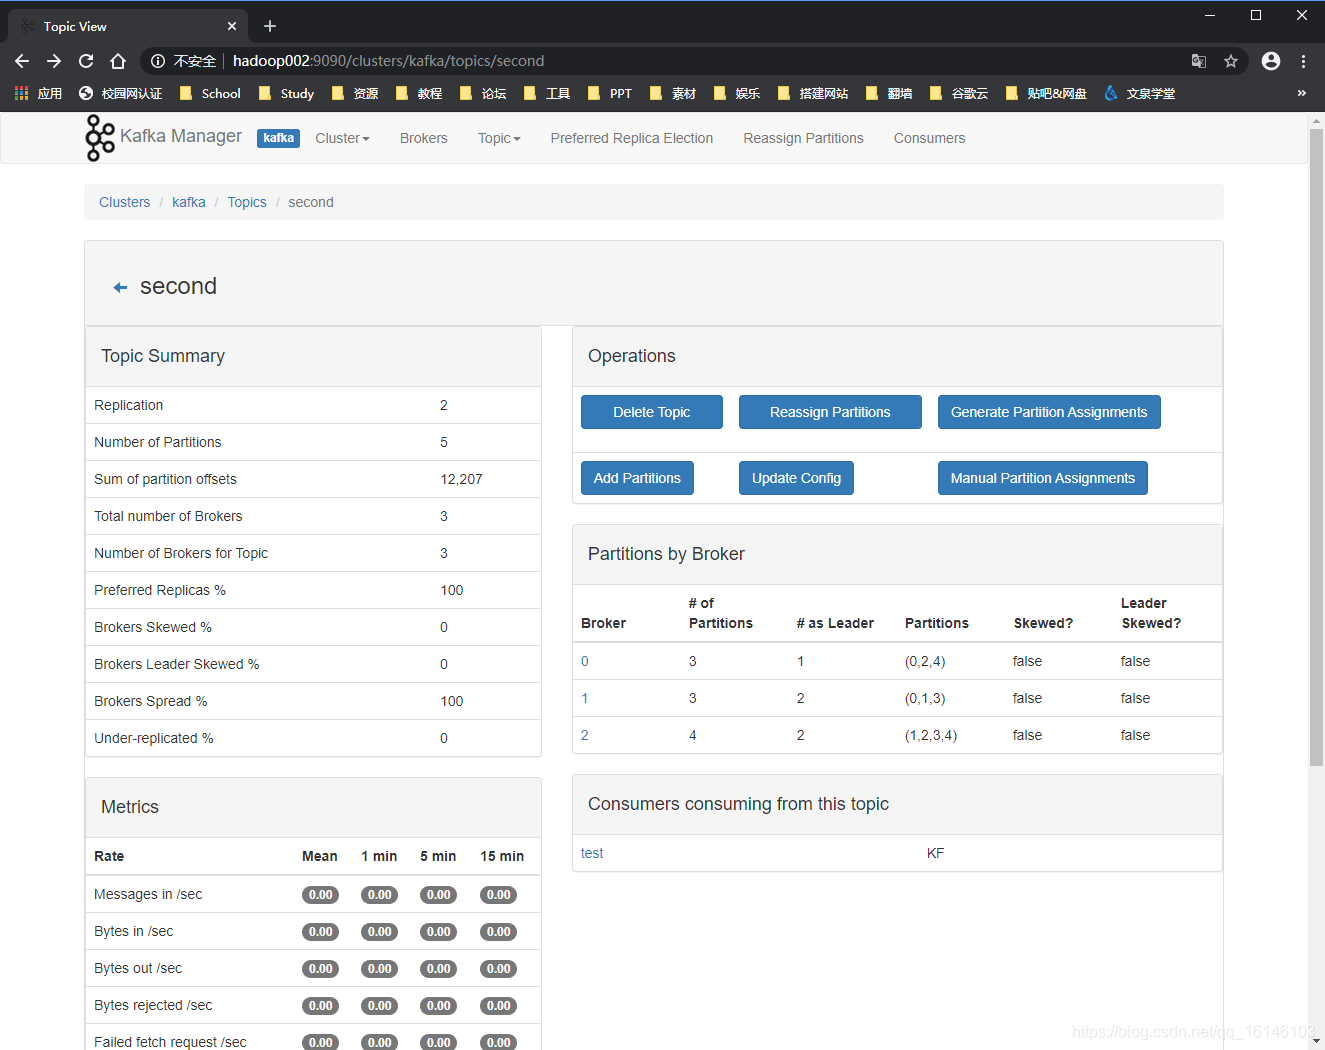Open a new browser tab with plus icon
The image size is (1325, 1050).
(270, 26)
